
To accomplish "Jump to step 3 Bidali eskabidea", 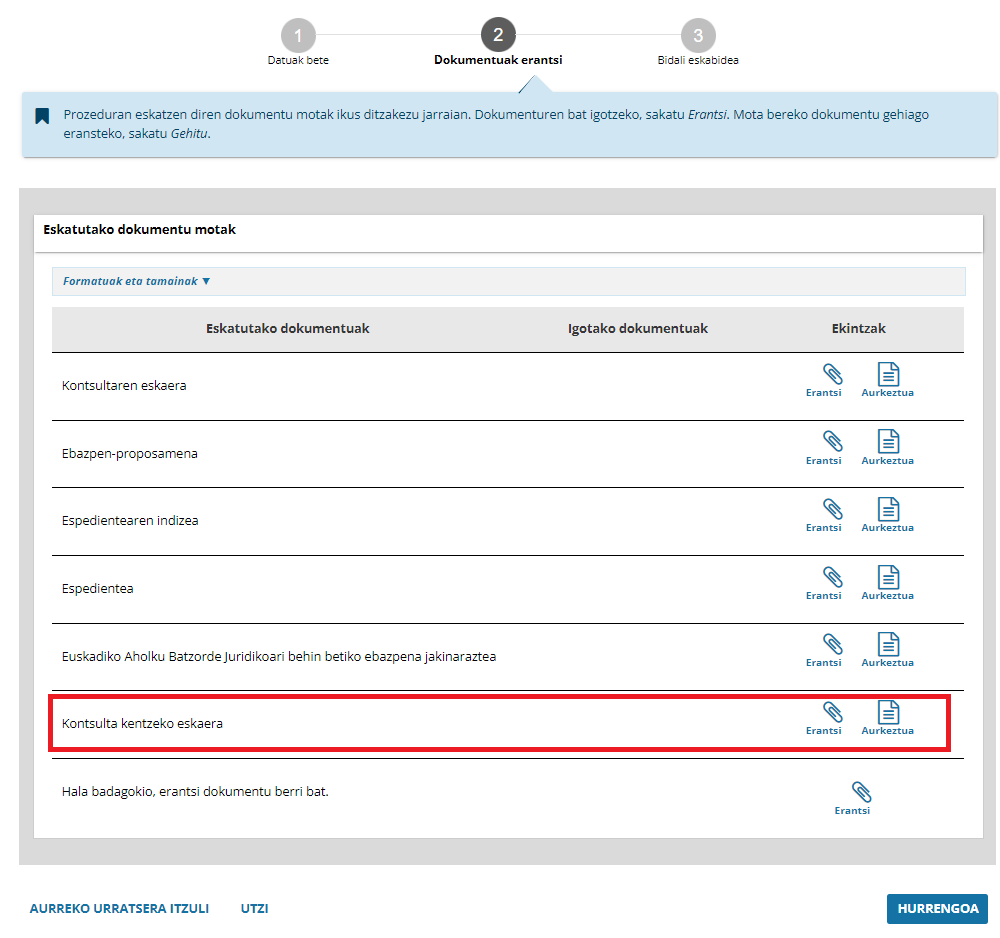I will pos(698,37).
